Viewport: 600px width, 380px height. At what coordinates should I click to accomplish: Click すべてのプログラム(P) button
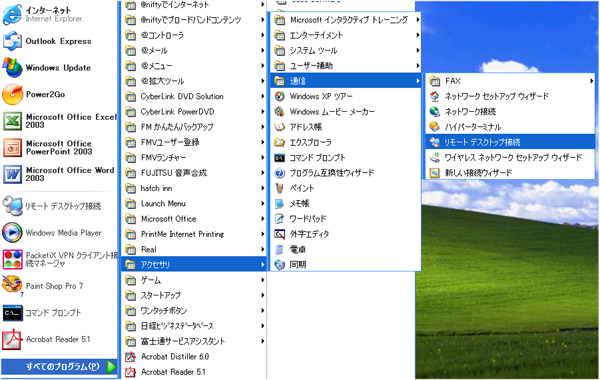tap(59, 366)
